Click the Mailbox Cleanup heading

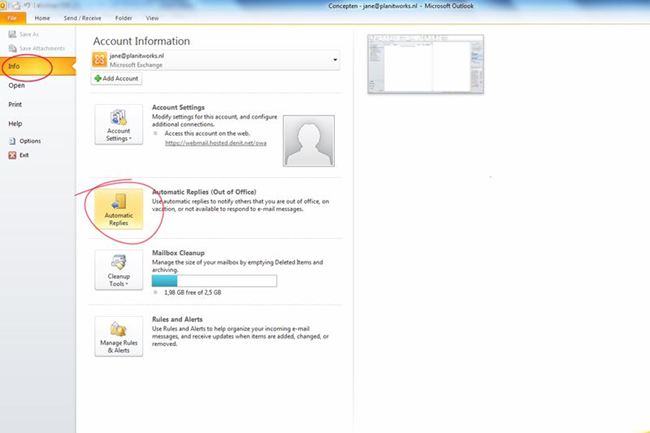point(178,253)
